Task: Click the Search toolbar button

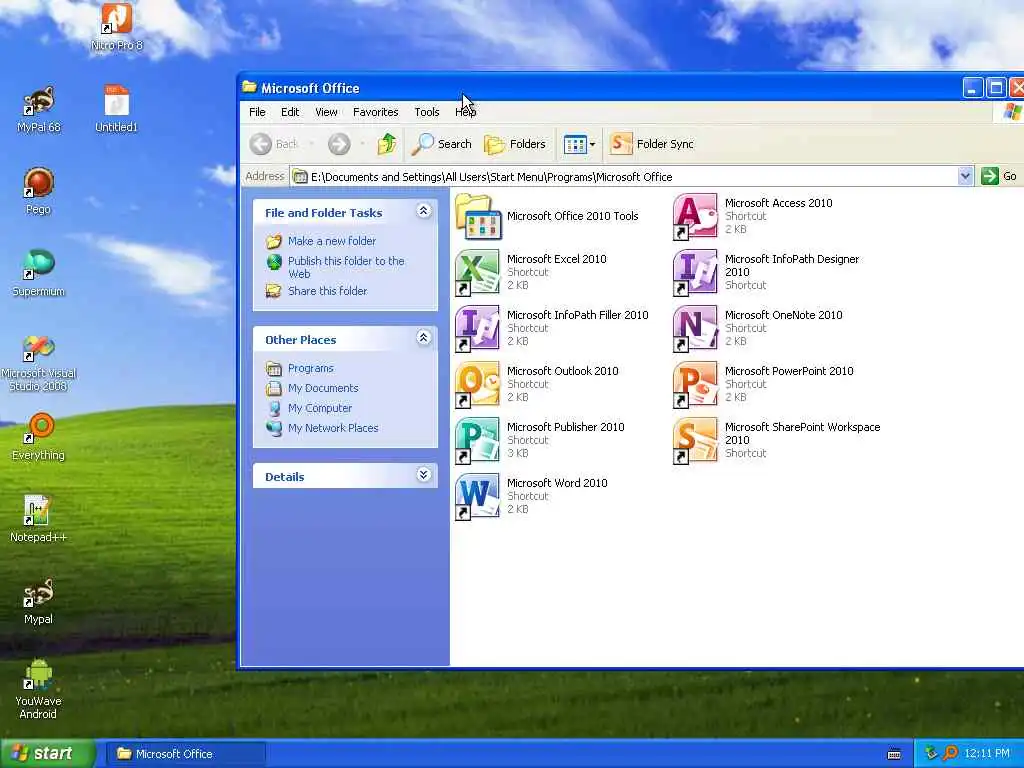Action: point(441,144)
